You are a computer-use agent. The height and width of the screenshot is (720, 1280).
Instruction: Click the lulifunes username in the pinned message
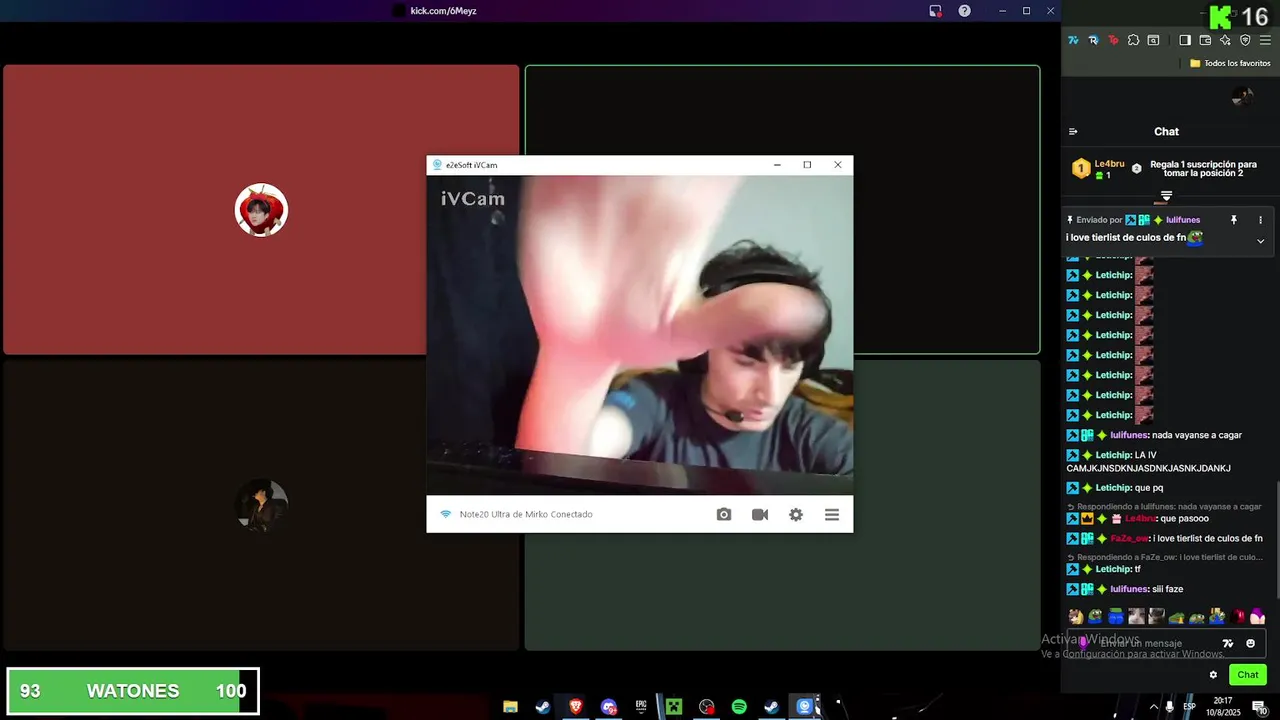(x=1183, y=220)
